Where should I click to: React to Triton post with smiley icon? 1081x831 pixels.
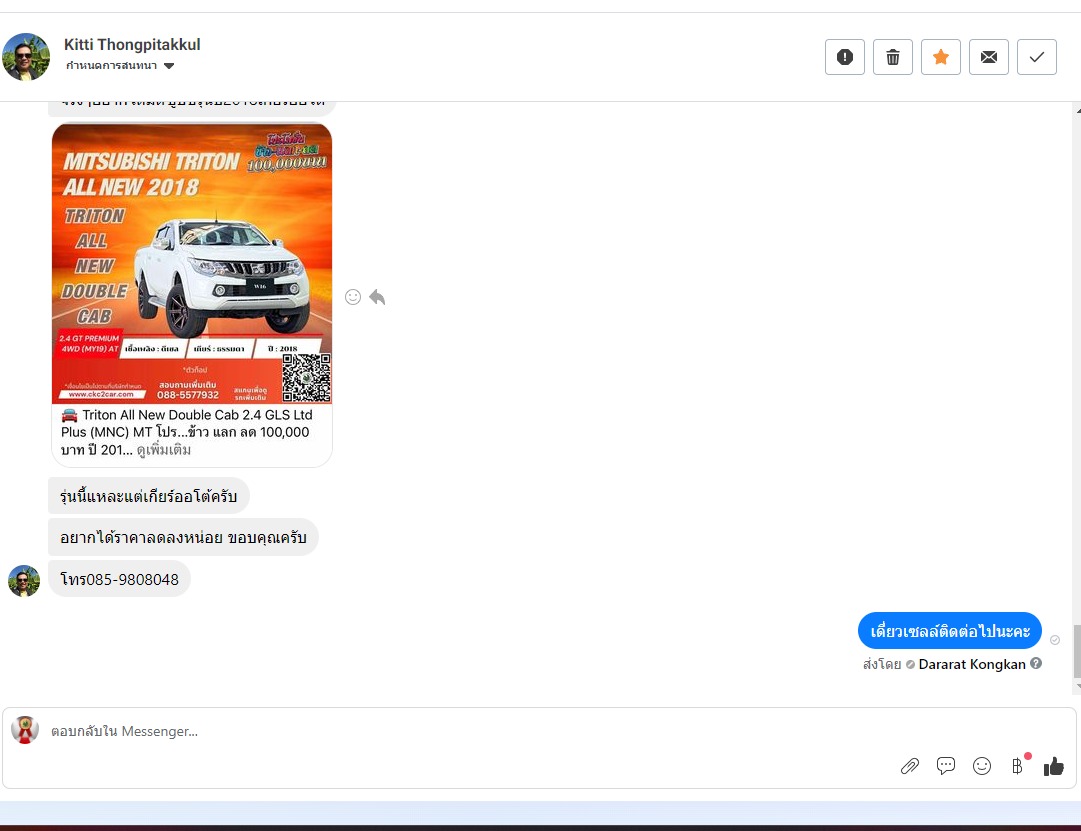tap(353, 297)
